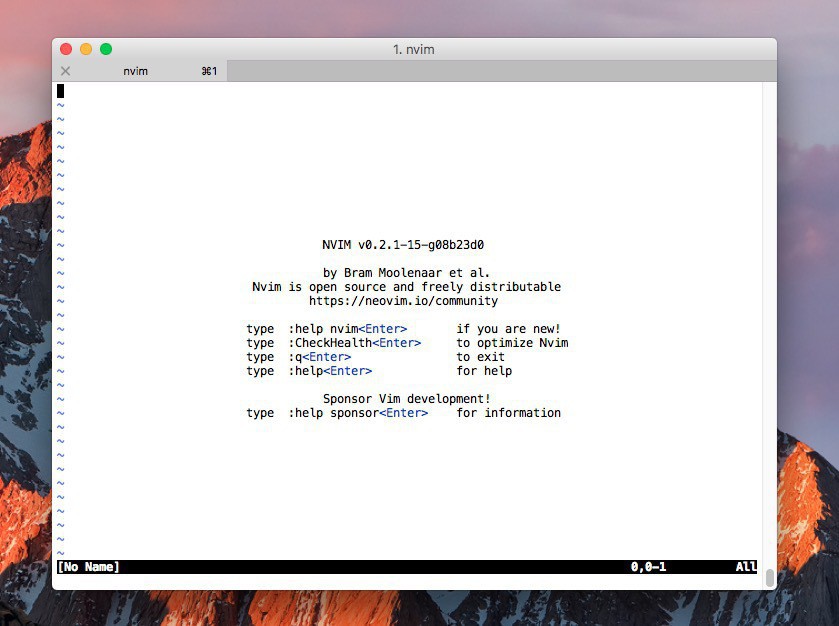839x626 pixels.
Task: Click the yellow minimize window button
Action: tap(86, 49)
